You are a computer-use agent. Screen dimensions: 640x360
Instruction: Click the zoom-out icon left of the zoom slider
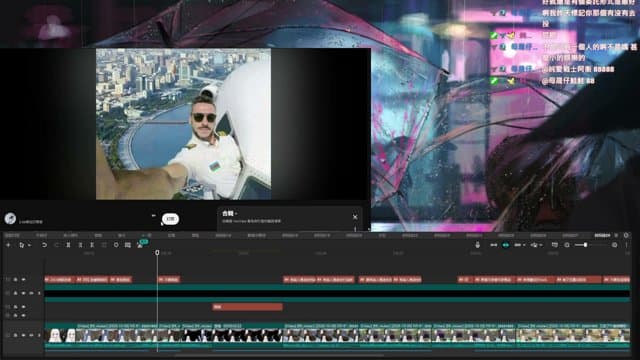tap(567, 245)
